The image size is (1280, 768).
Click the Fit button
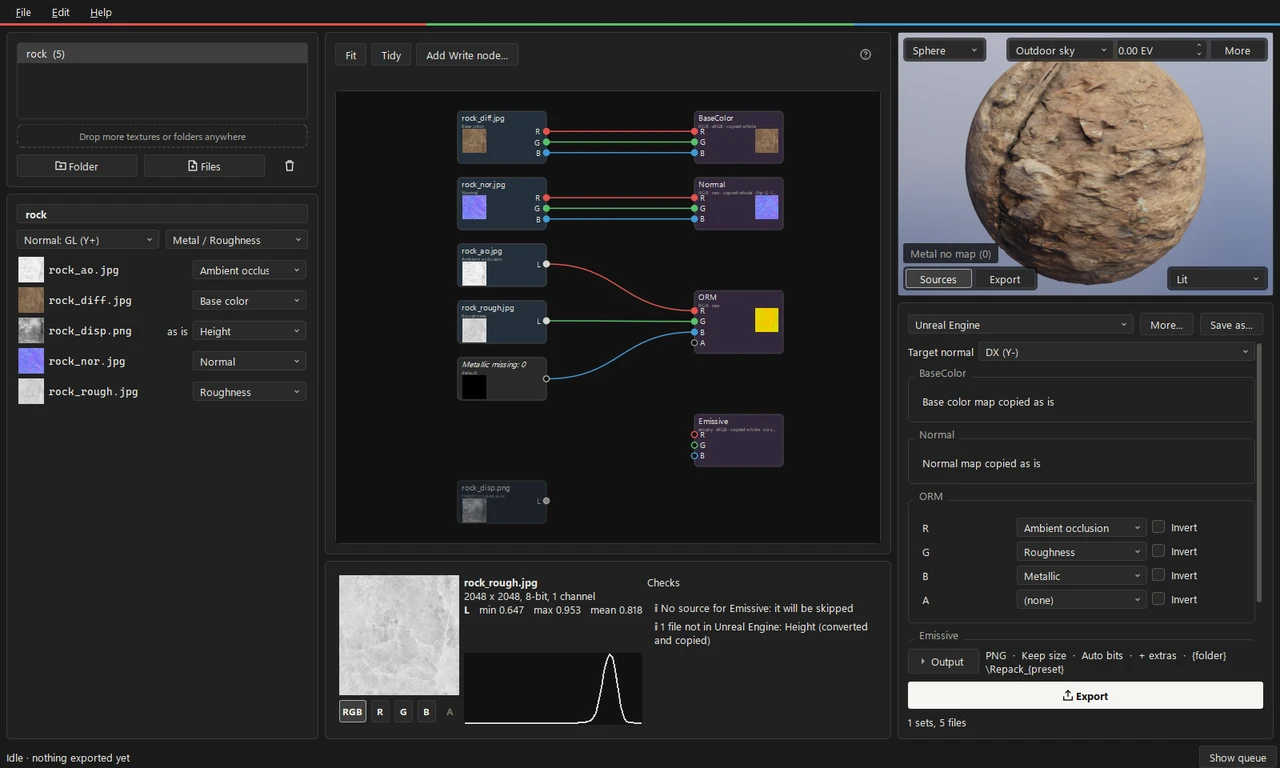(351, 55)
